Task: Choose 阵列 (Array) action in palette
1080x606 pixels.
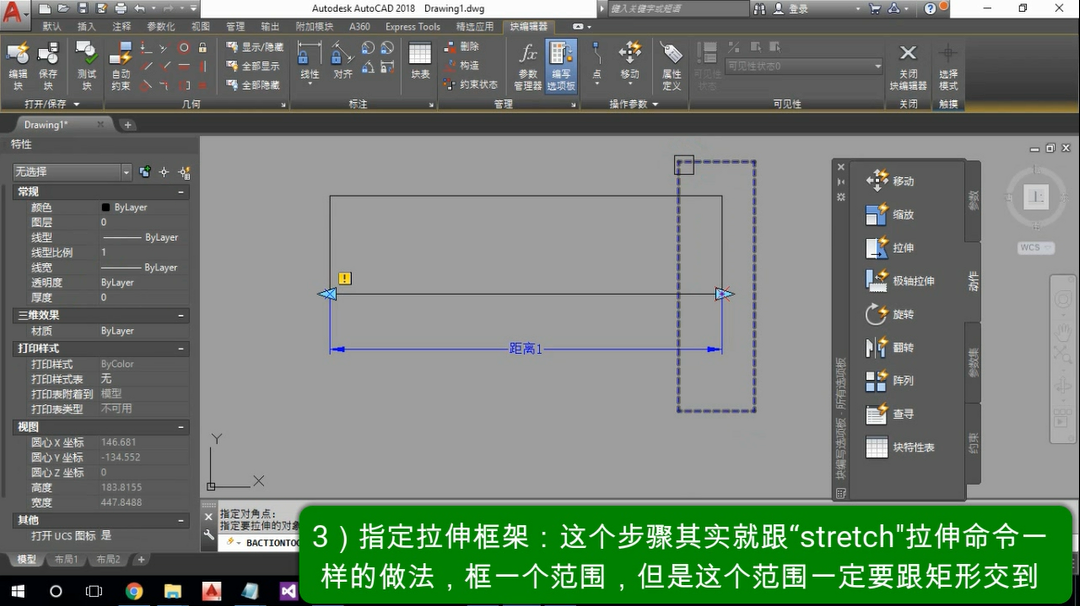Action: pyautogui.click(x=890, y=380)
